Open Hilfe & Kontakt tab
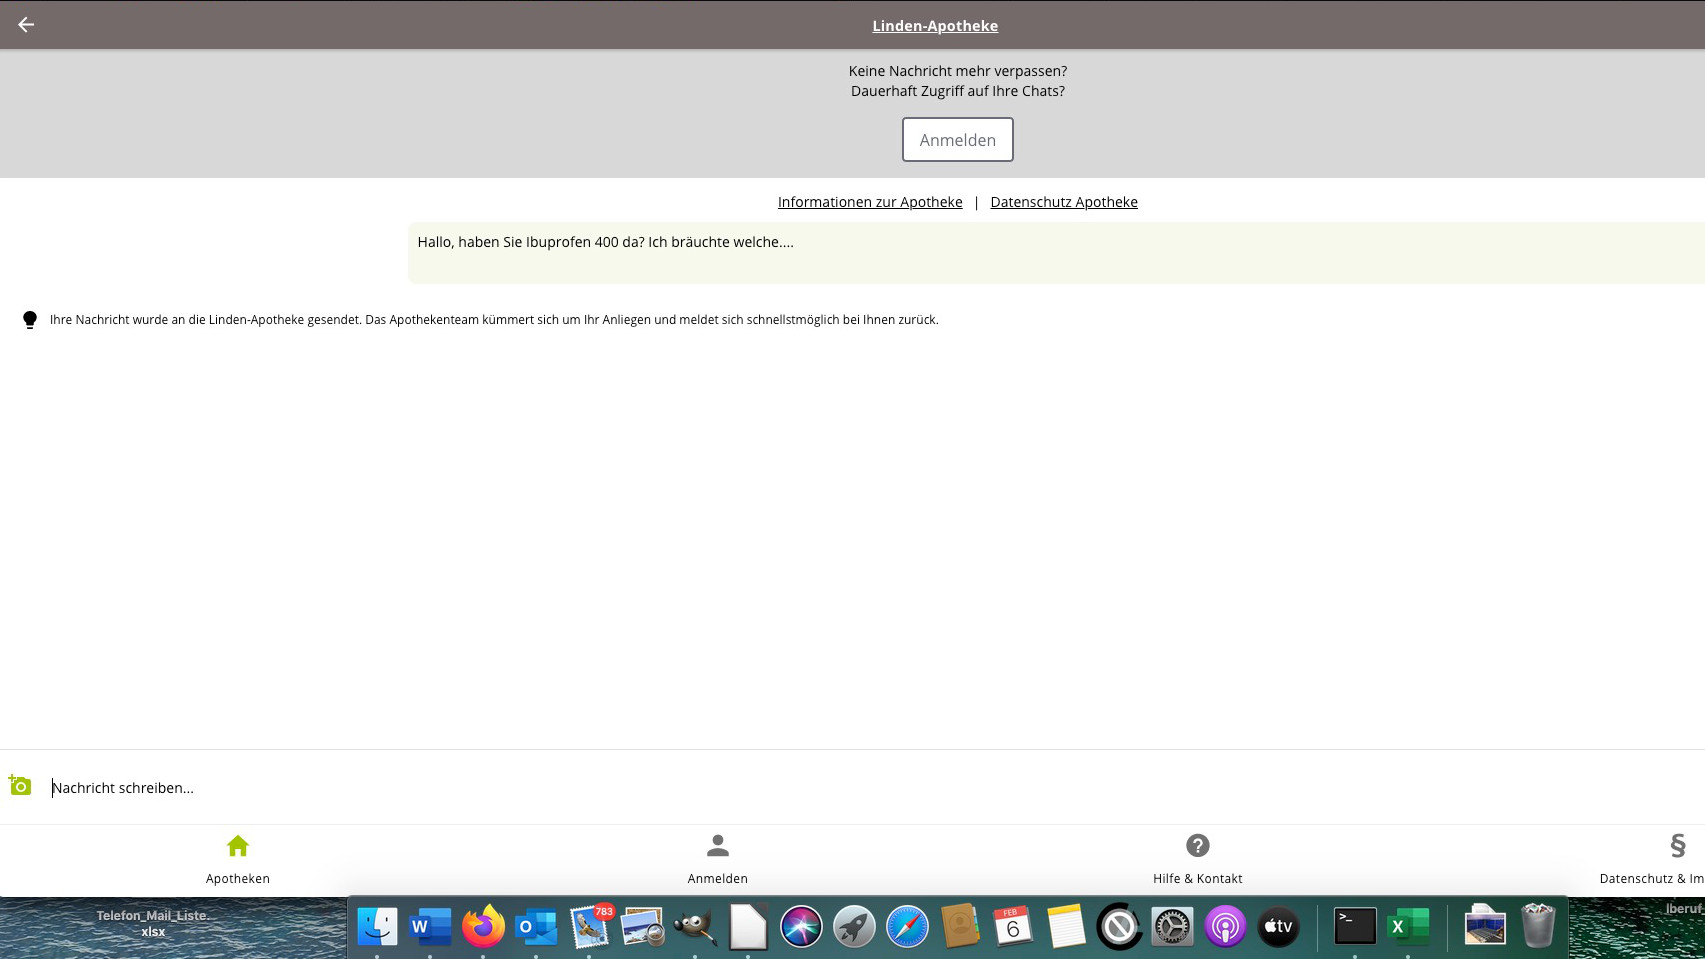Image resolution: width=1705 pixels, height=959 pixels. 1197,859
